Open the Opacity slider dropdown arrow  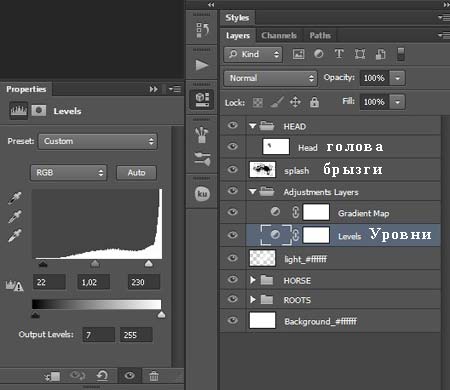397,78
